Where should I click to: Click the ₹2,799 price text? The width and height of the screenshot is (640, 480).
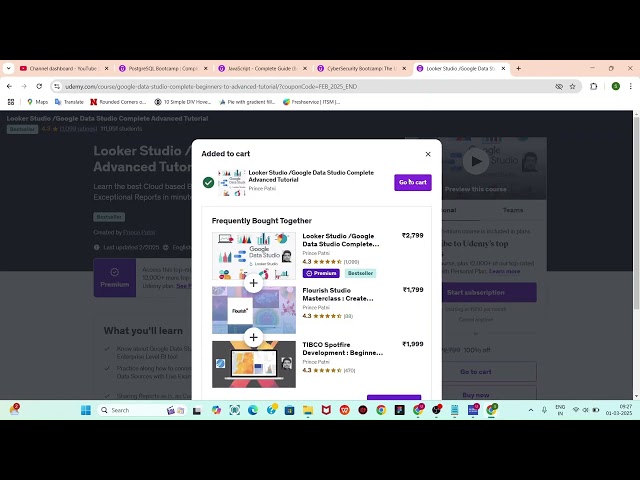pyautogui.click(x=413, y=236)
